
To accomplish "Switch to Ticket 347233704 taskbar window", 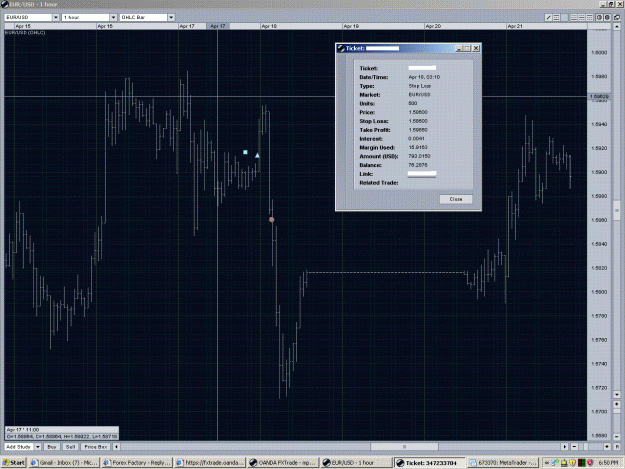I will click(x=430, y=463).
